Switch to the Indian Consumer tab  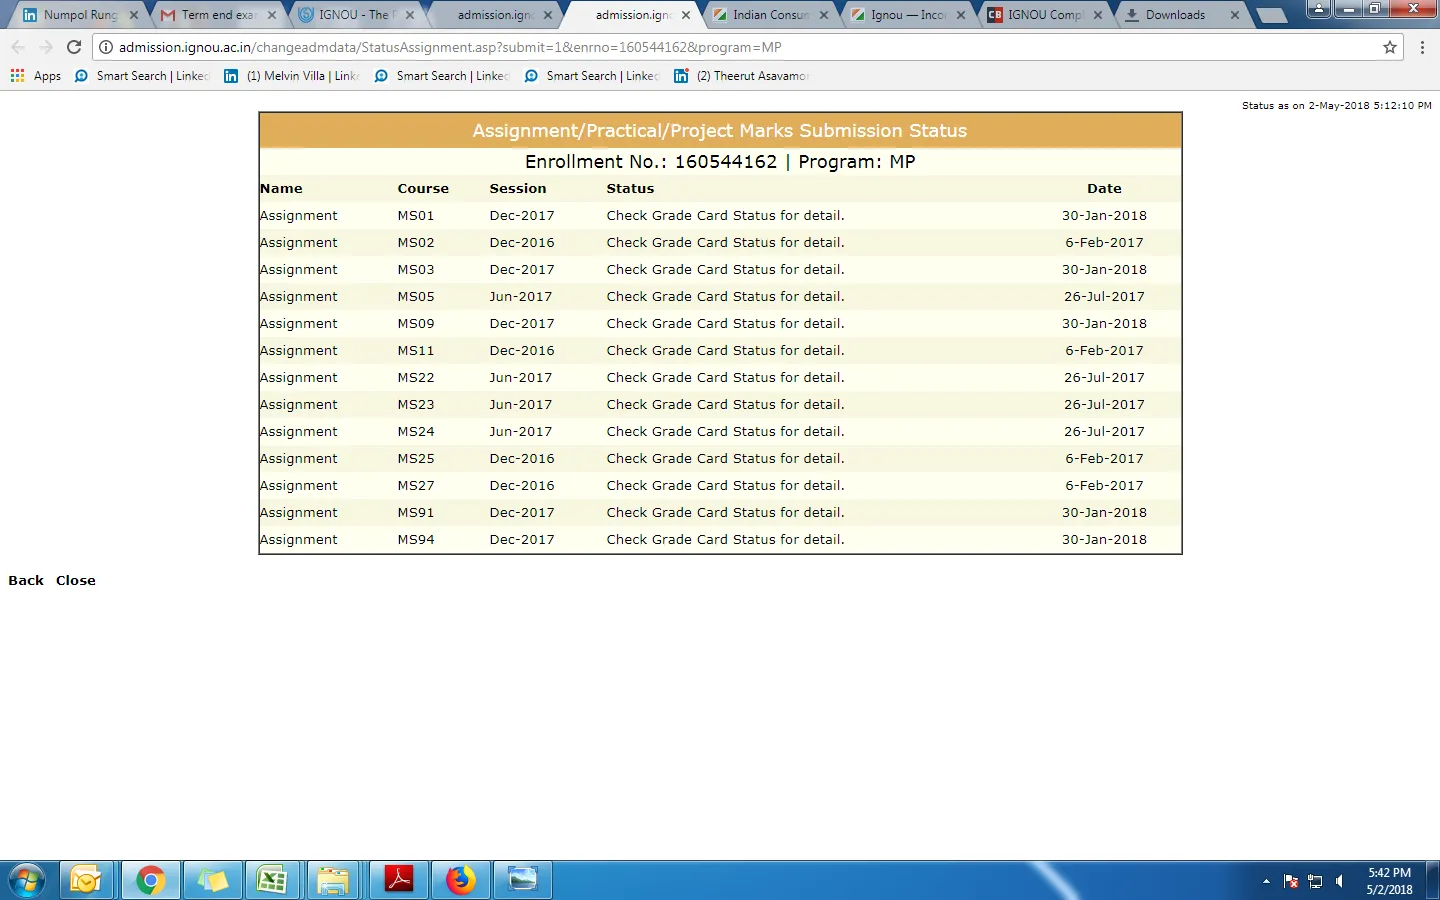pyautogui.click(x=769, y=15)
